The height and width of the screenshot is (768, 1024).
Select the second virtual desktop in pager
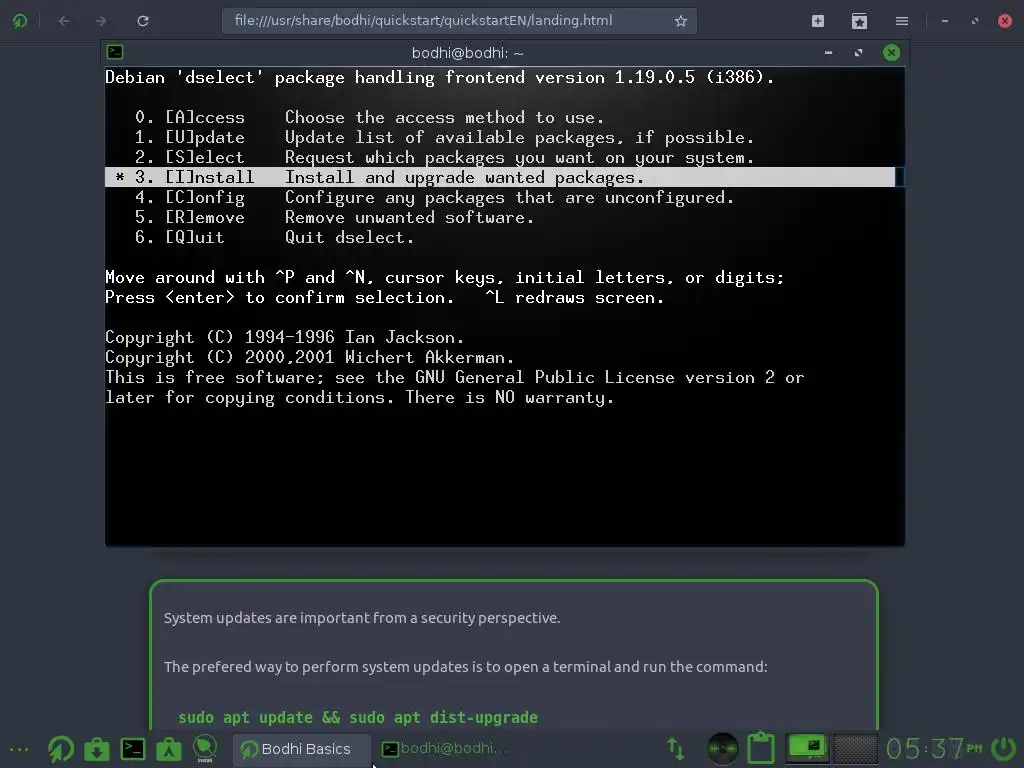[x=855, y=748]
